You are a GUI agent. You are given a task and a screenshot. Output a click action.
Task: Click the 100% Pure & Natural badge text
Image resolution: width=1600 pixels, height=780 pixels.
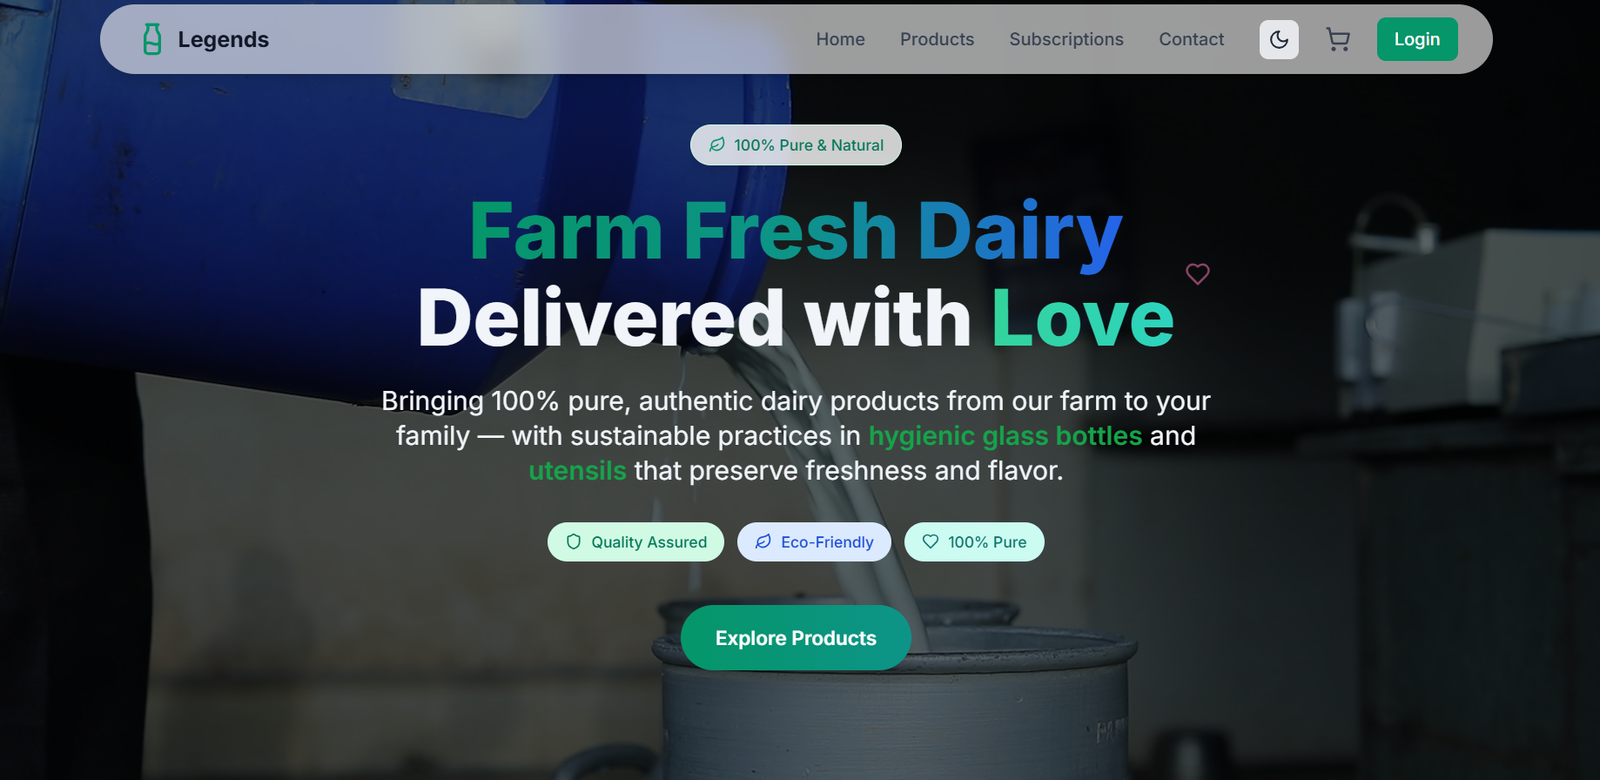(809, 145)
